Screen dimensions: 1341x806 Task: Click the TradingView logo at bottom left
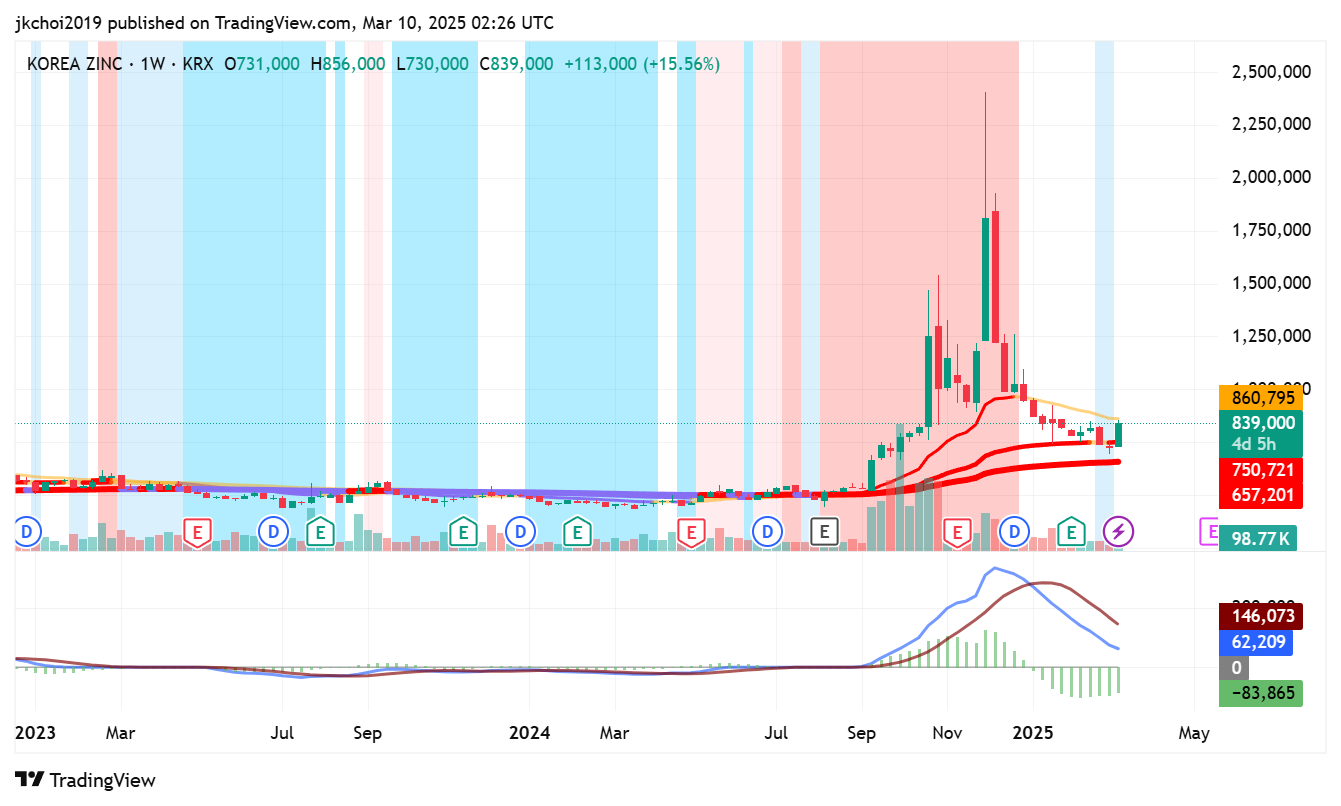[x=85, y=780]
